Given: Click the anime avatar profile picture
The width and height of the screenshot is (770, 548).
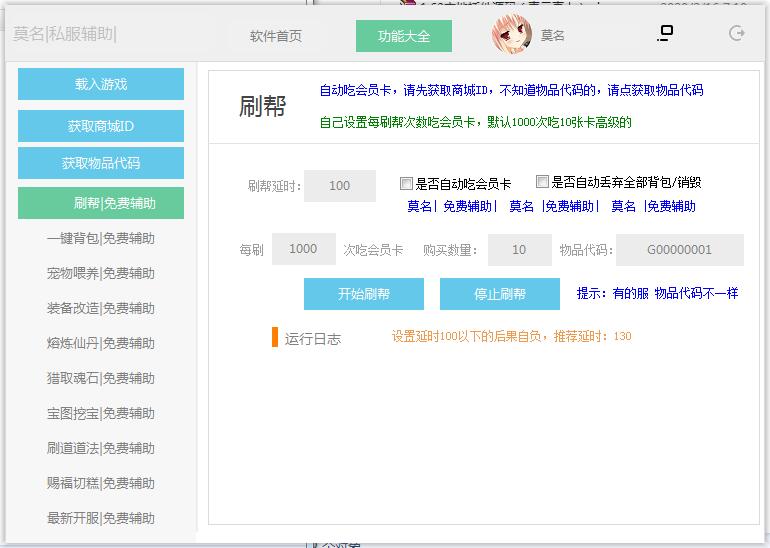Looking at the screenshot, I should pos(512,35).
